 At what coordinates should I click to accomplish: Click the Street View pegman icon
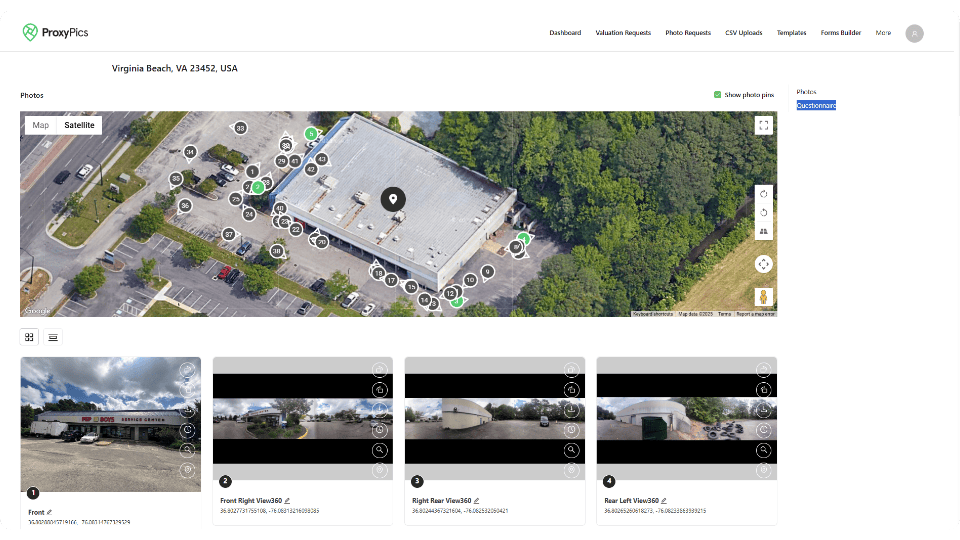[764, 297]
